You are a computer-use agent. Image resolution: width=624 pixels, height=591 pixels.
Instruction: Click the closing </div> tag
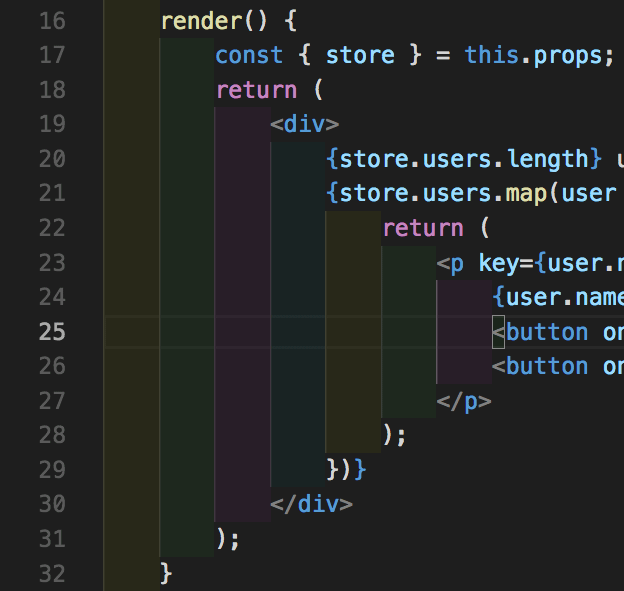(x=312, y=504)
